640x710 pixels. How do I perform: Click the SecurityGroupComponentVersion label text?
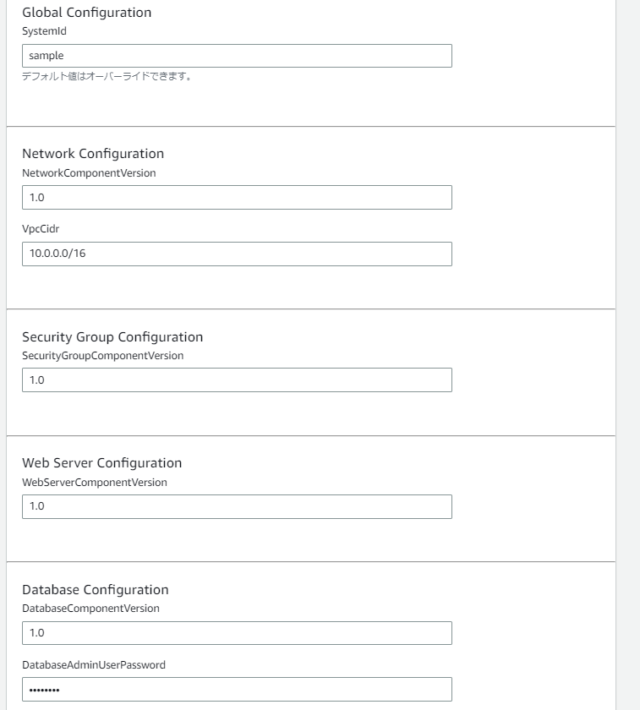(x=103, y=356)
